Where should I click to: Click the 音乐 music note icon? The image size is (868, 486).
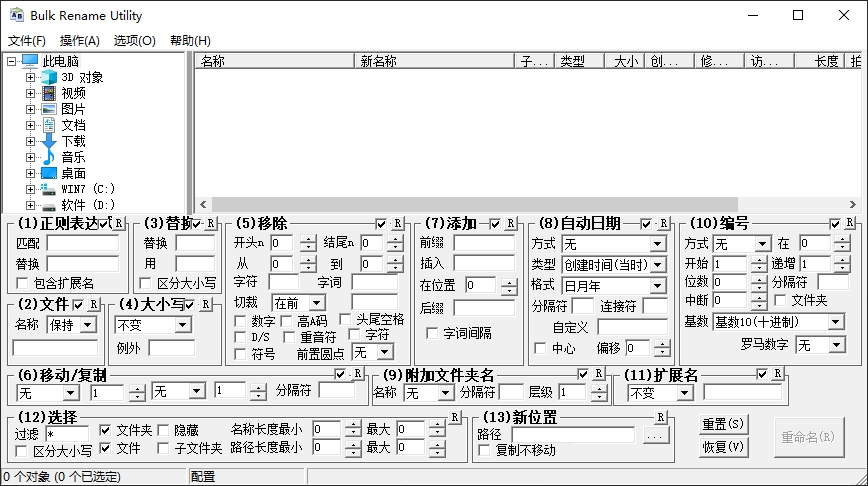click(49, 157)
